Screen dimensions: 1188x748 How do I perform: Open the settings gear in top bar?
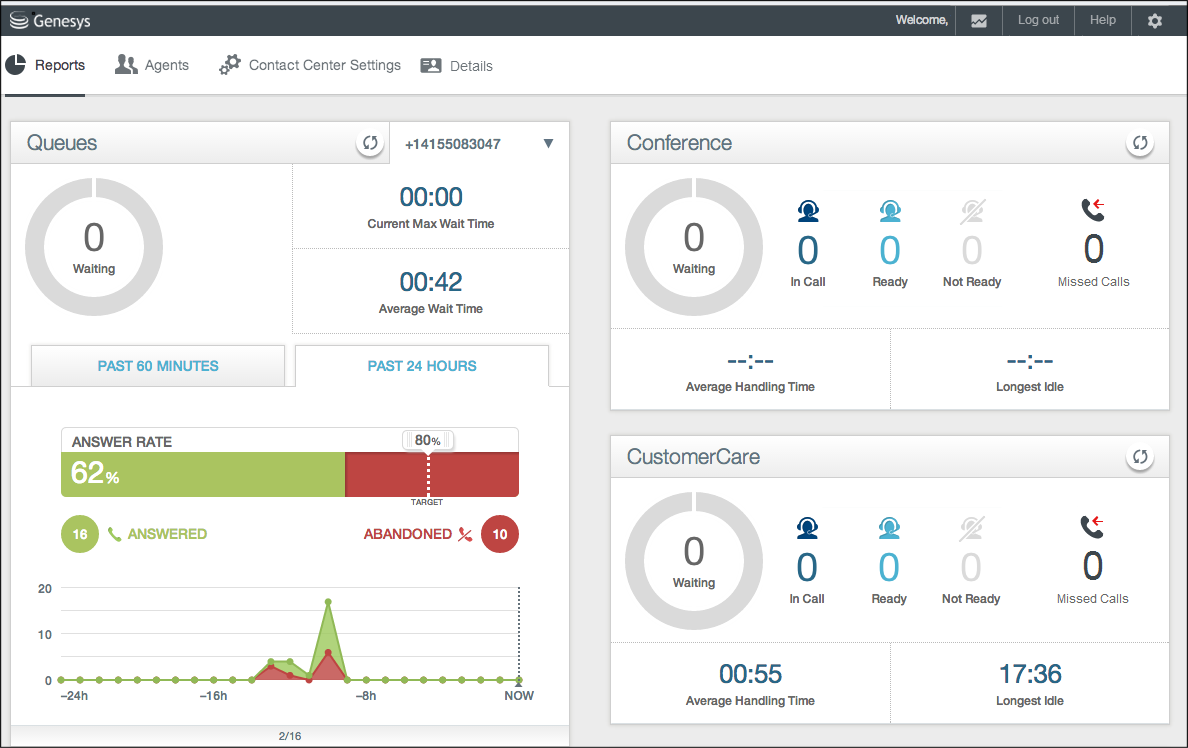tap(1155, 20)
